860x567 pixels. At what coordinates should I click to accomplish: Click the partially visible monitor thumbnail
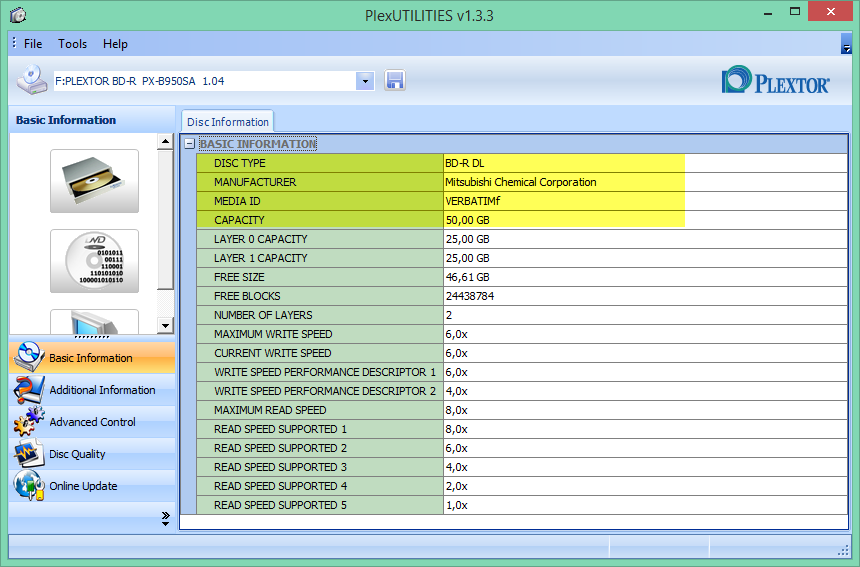click(x=94, y=322)
